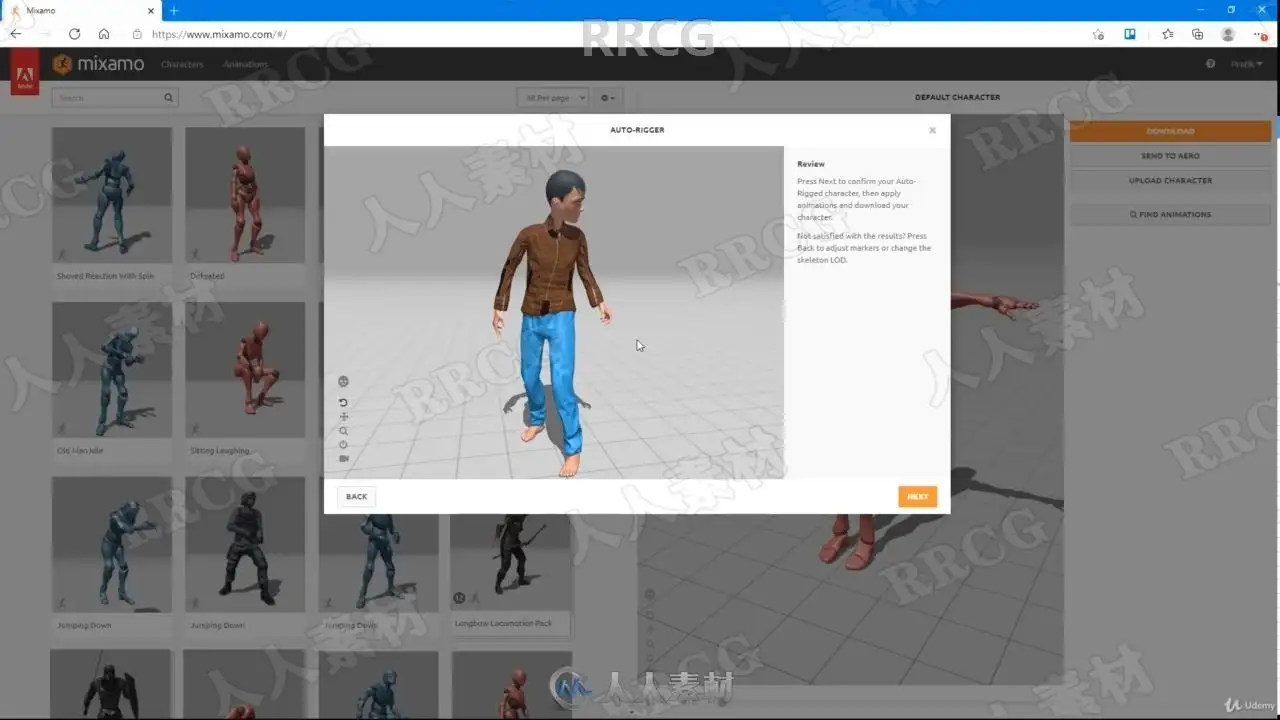
Task: Add page to favorites star icon
Action: click(1098, 34)
